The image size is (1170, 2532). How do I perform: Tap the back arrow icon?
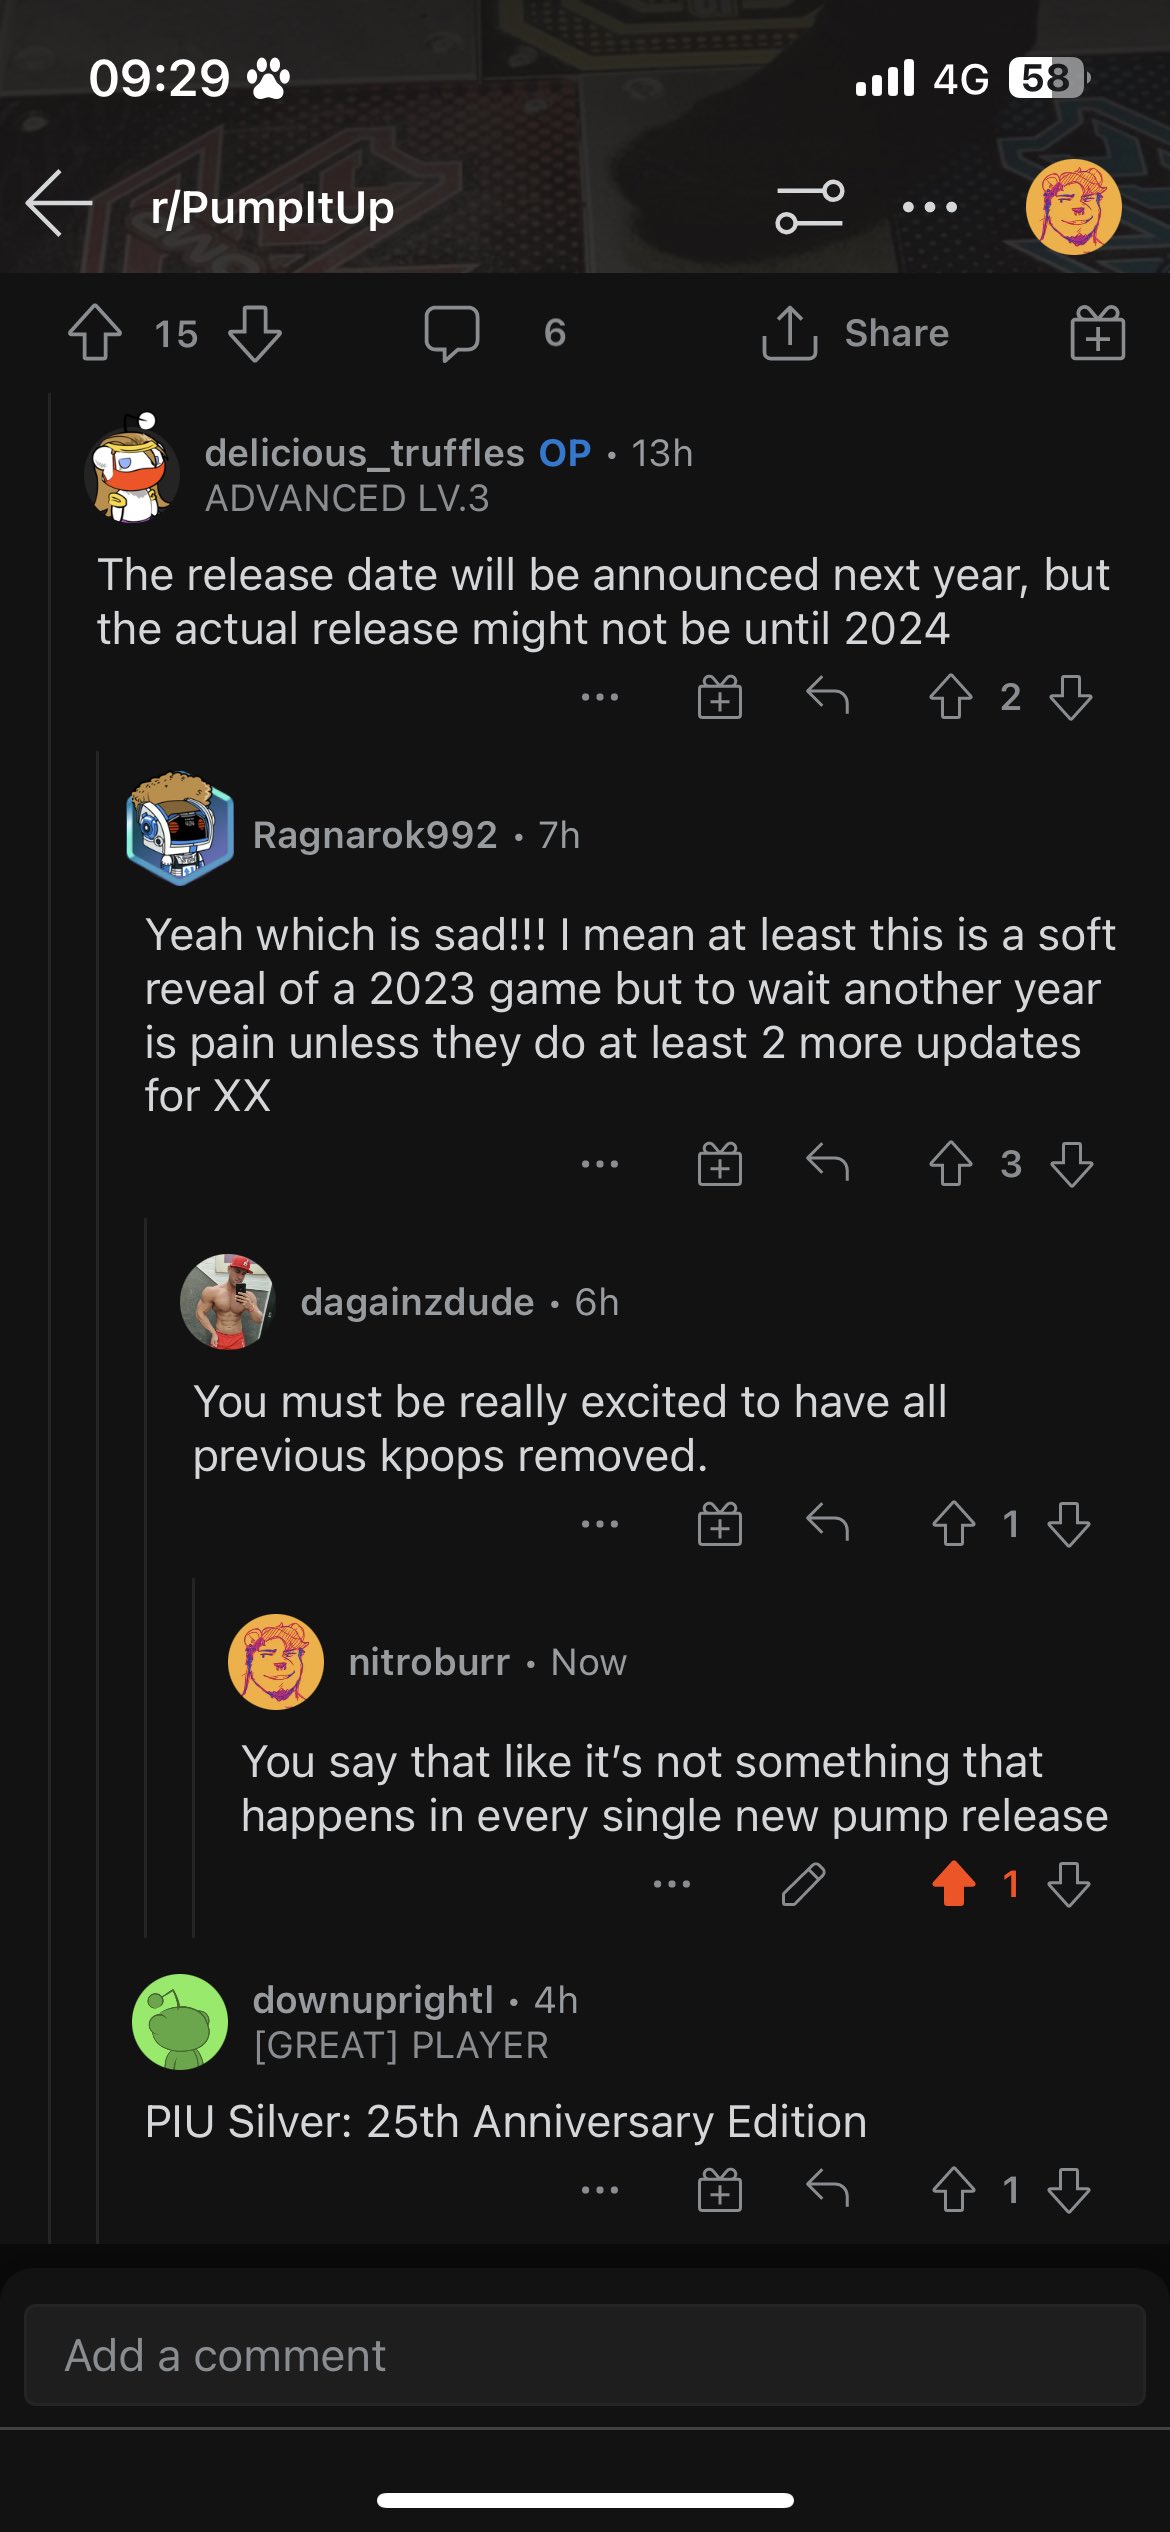[60, 204]
